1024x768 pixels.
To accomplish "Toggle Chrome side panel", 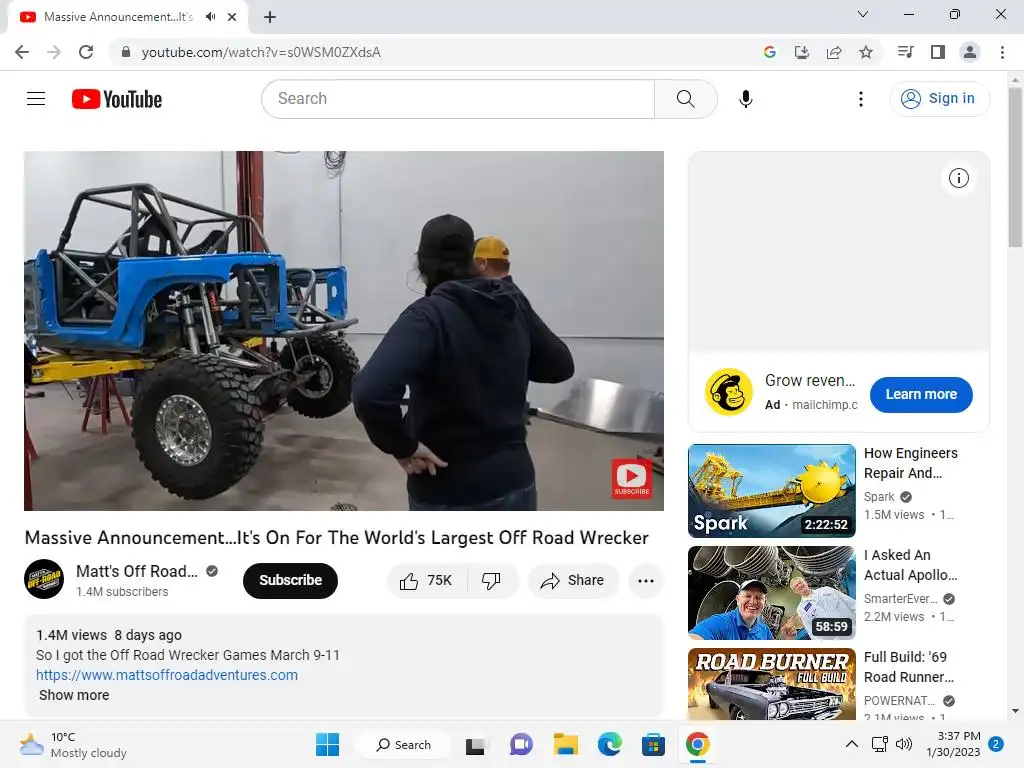I will [938, 52].
